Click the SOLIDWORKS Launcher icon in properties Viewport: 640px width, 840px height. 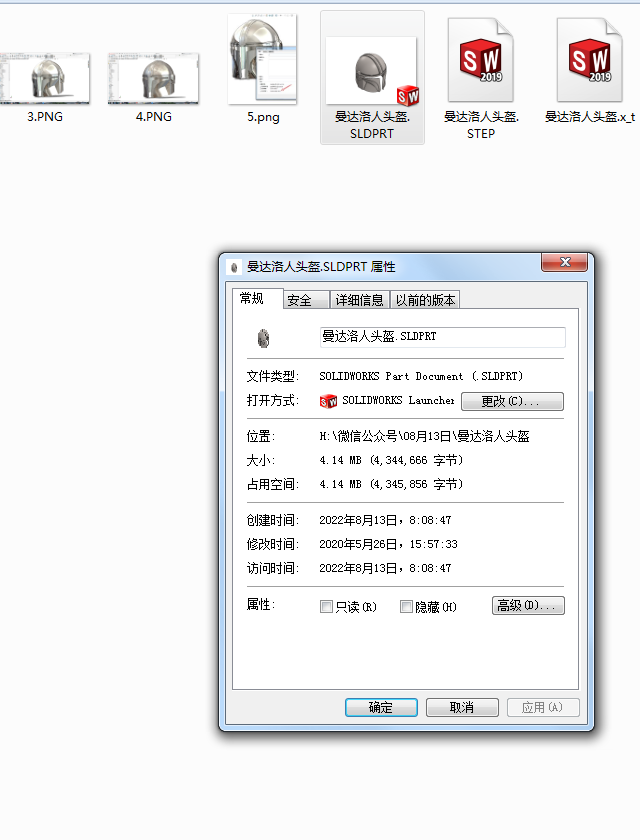coord(328,401)
